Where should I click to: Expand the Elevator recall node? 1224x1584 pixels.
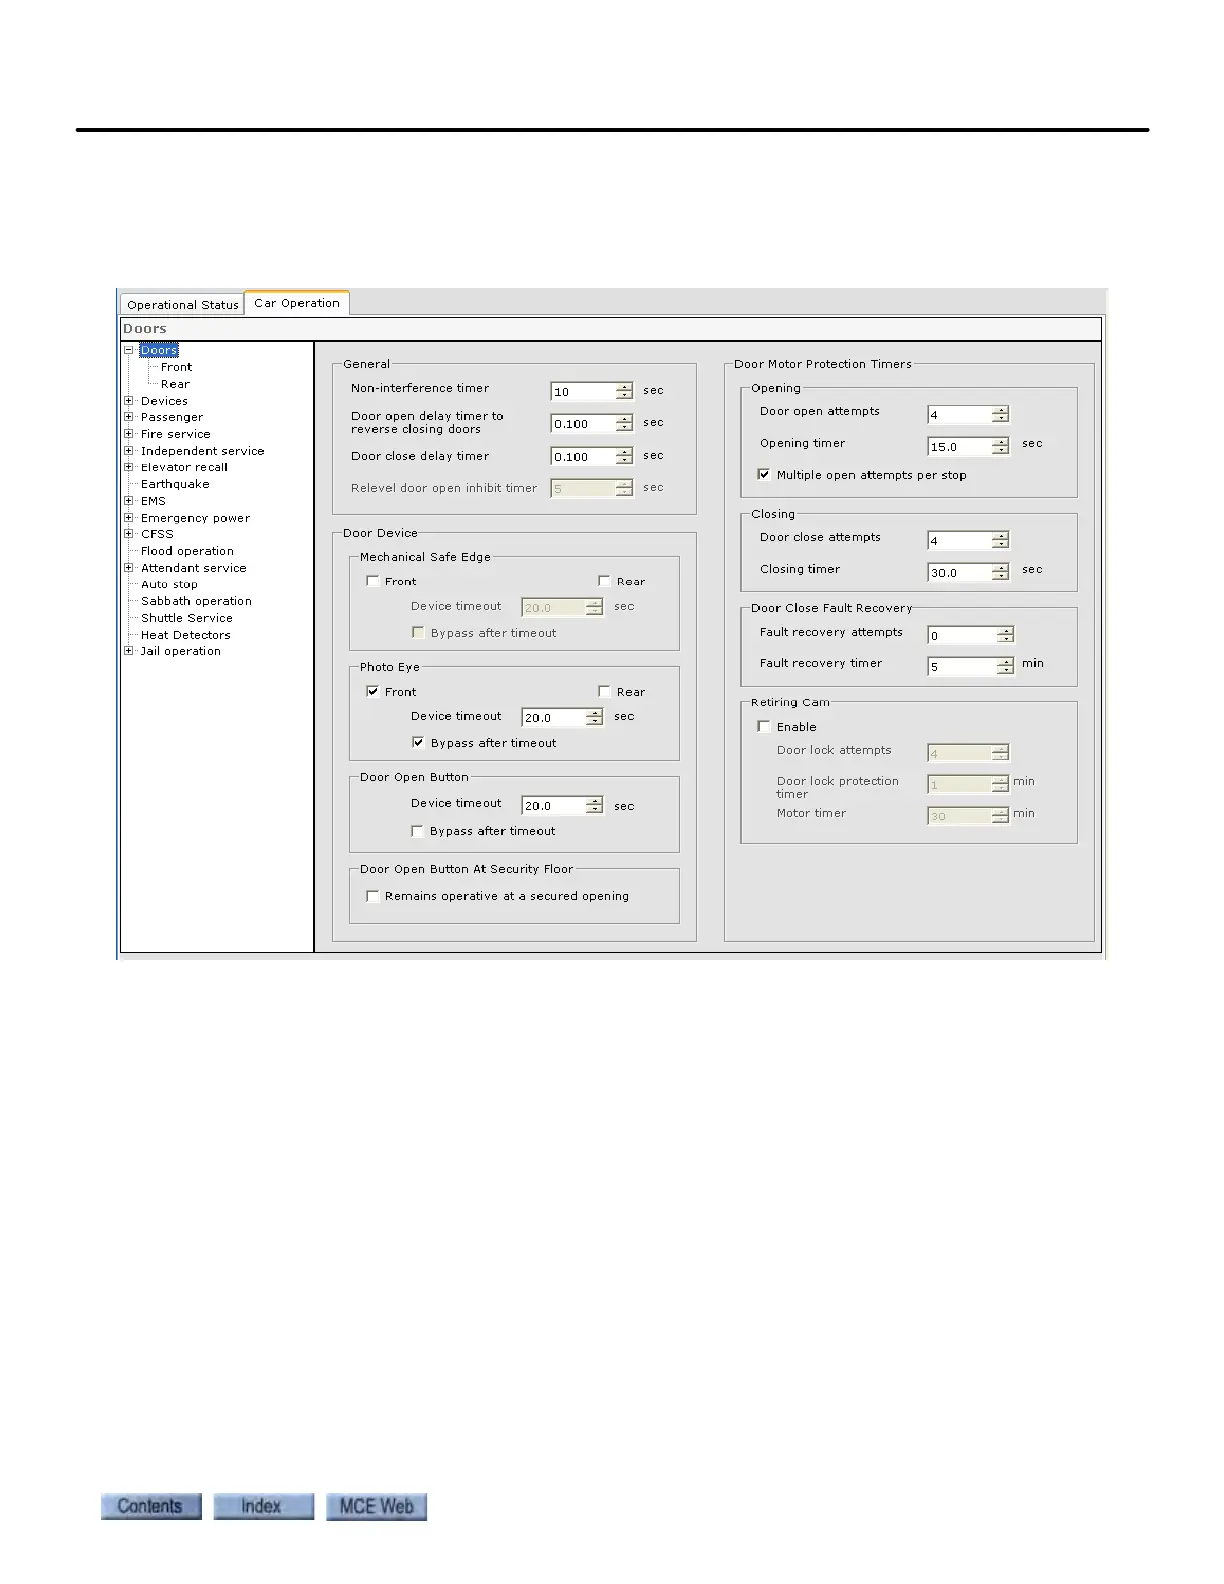tap(129, 467)
